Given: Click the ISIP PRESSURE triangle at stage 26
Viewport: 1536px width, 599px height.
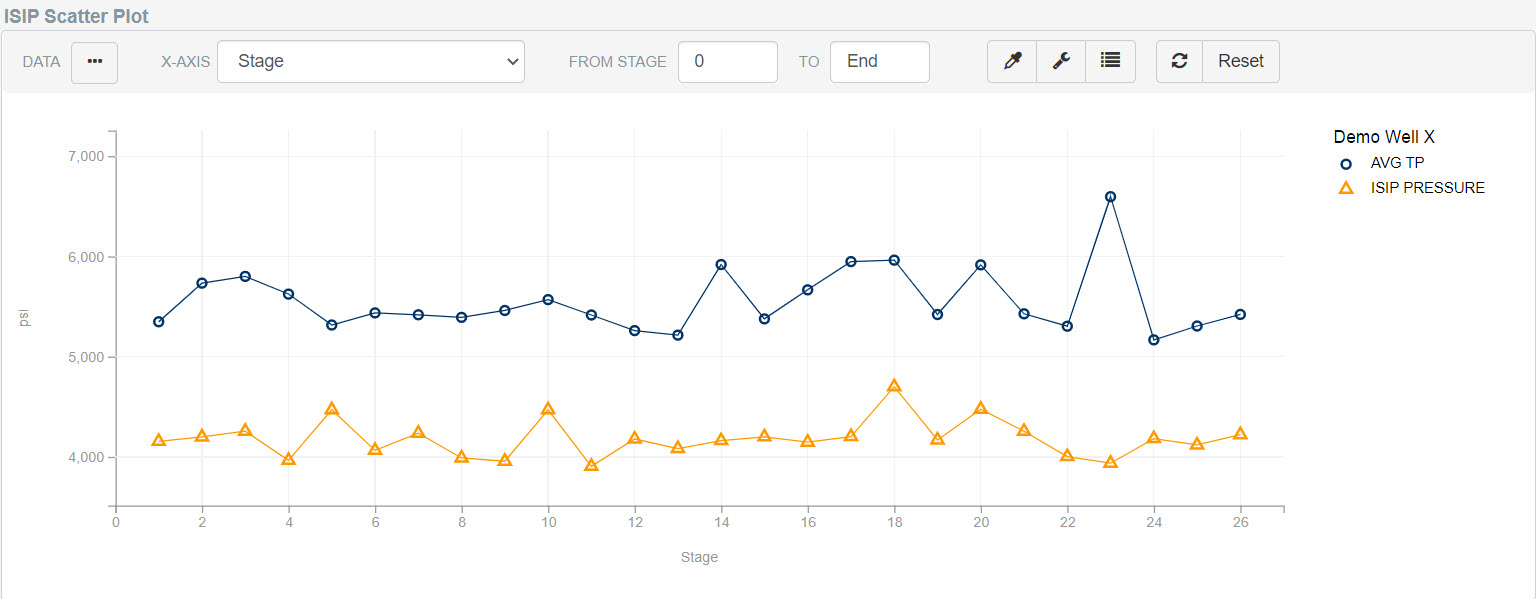Looking at the screenshot, I should click(x=1240, y=434).
